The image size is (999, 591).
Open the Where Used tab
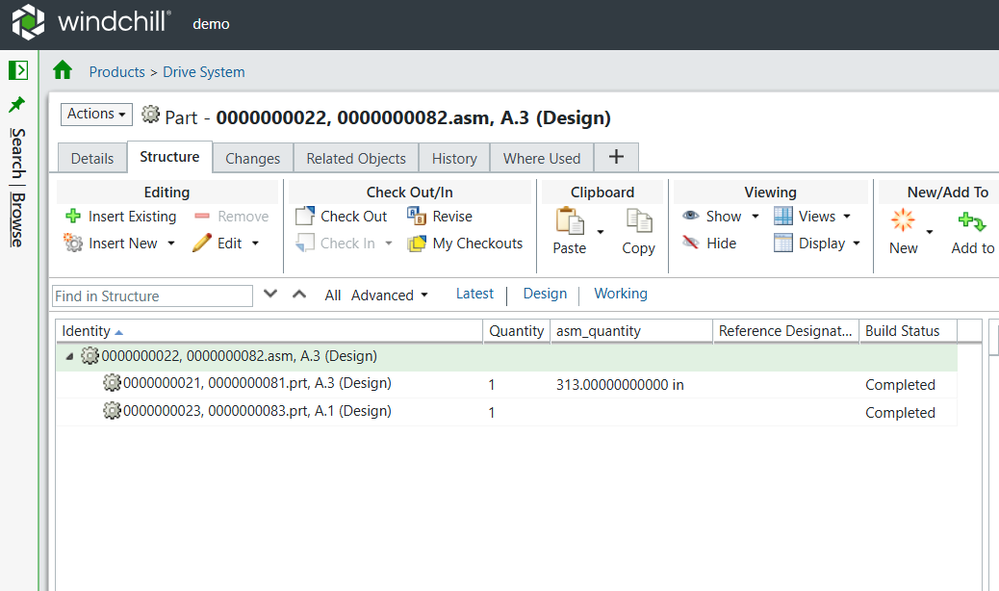pyautogui.click(x=542, y=158)
